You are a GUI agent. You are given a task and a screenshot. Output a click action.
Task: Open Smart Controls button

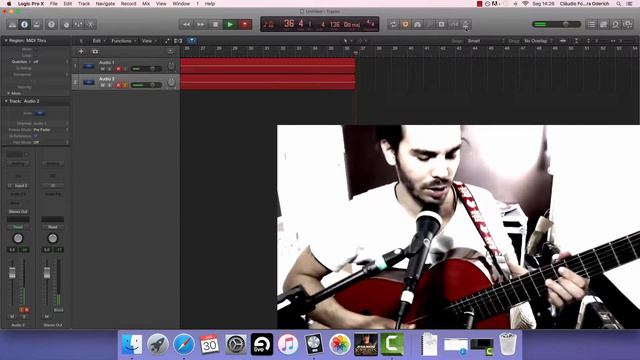(x=66, y=24)
